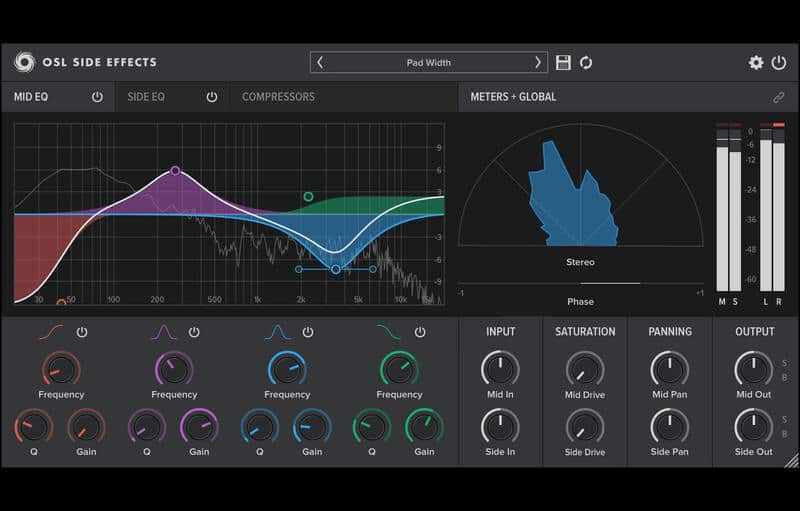
Task: Select the red high-pass filter shape icon
Action: pyautogui.click(x=52, y=332)
